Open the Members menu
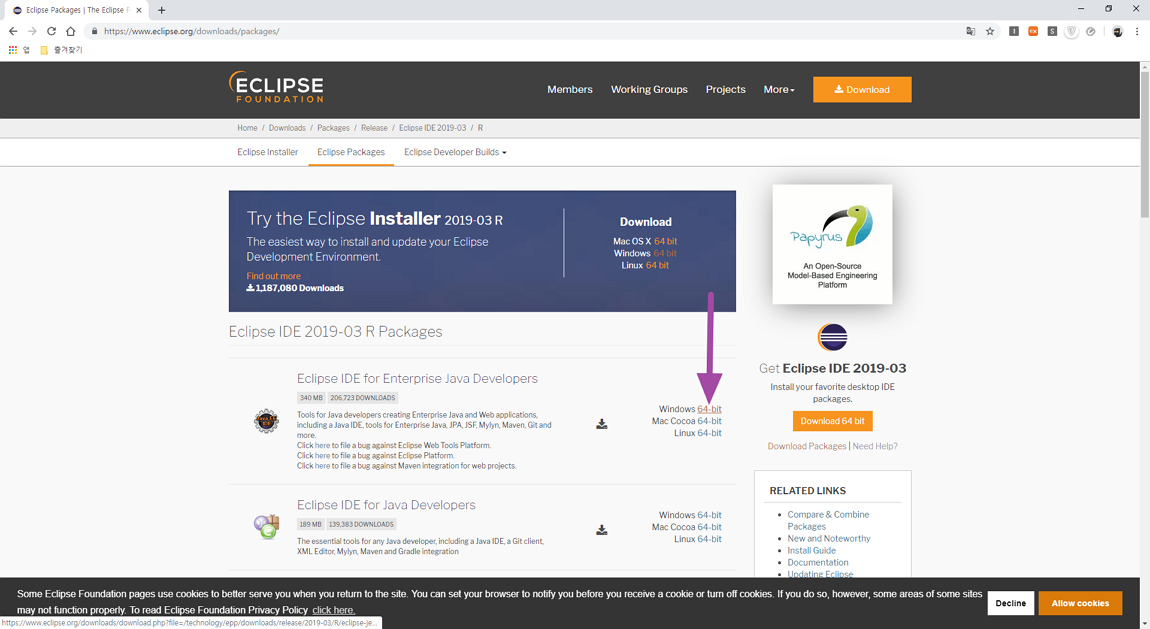 (x=570, y=89)
